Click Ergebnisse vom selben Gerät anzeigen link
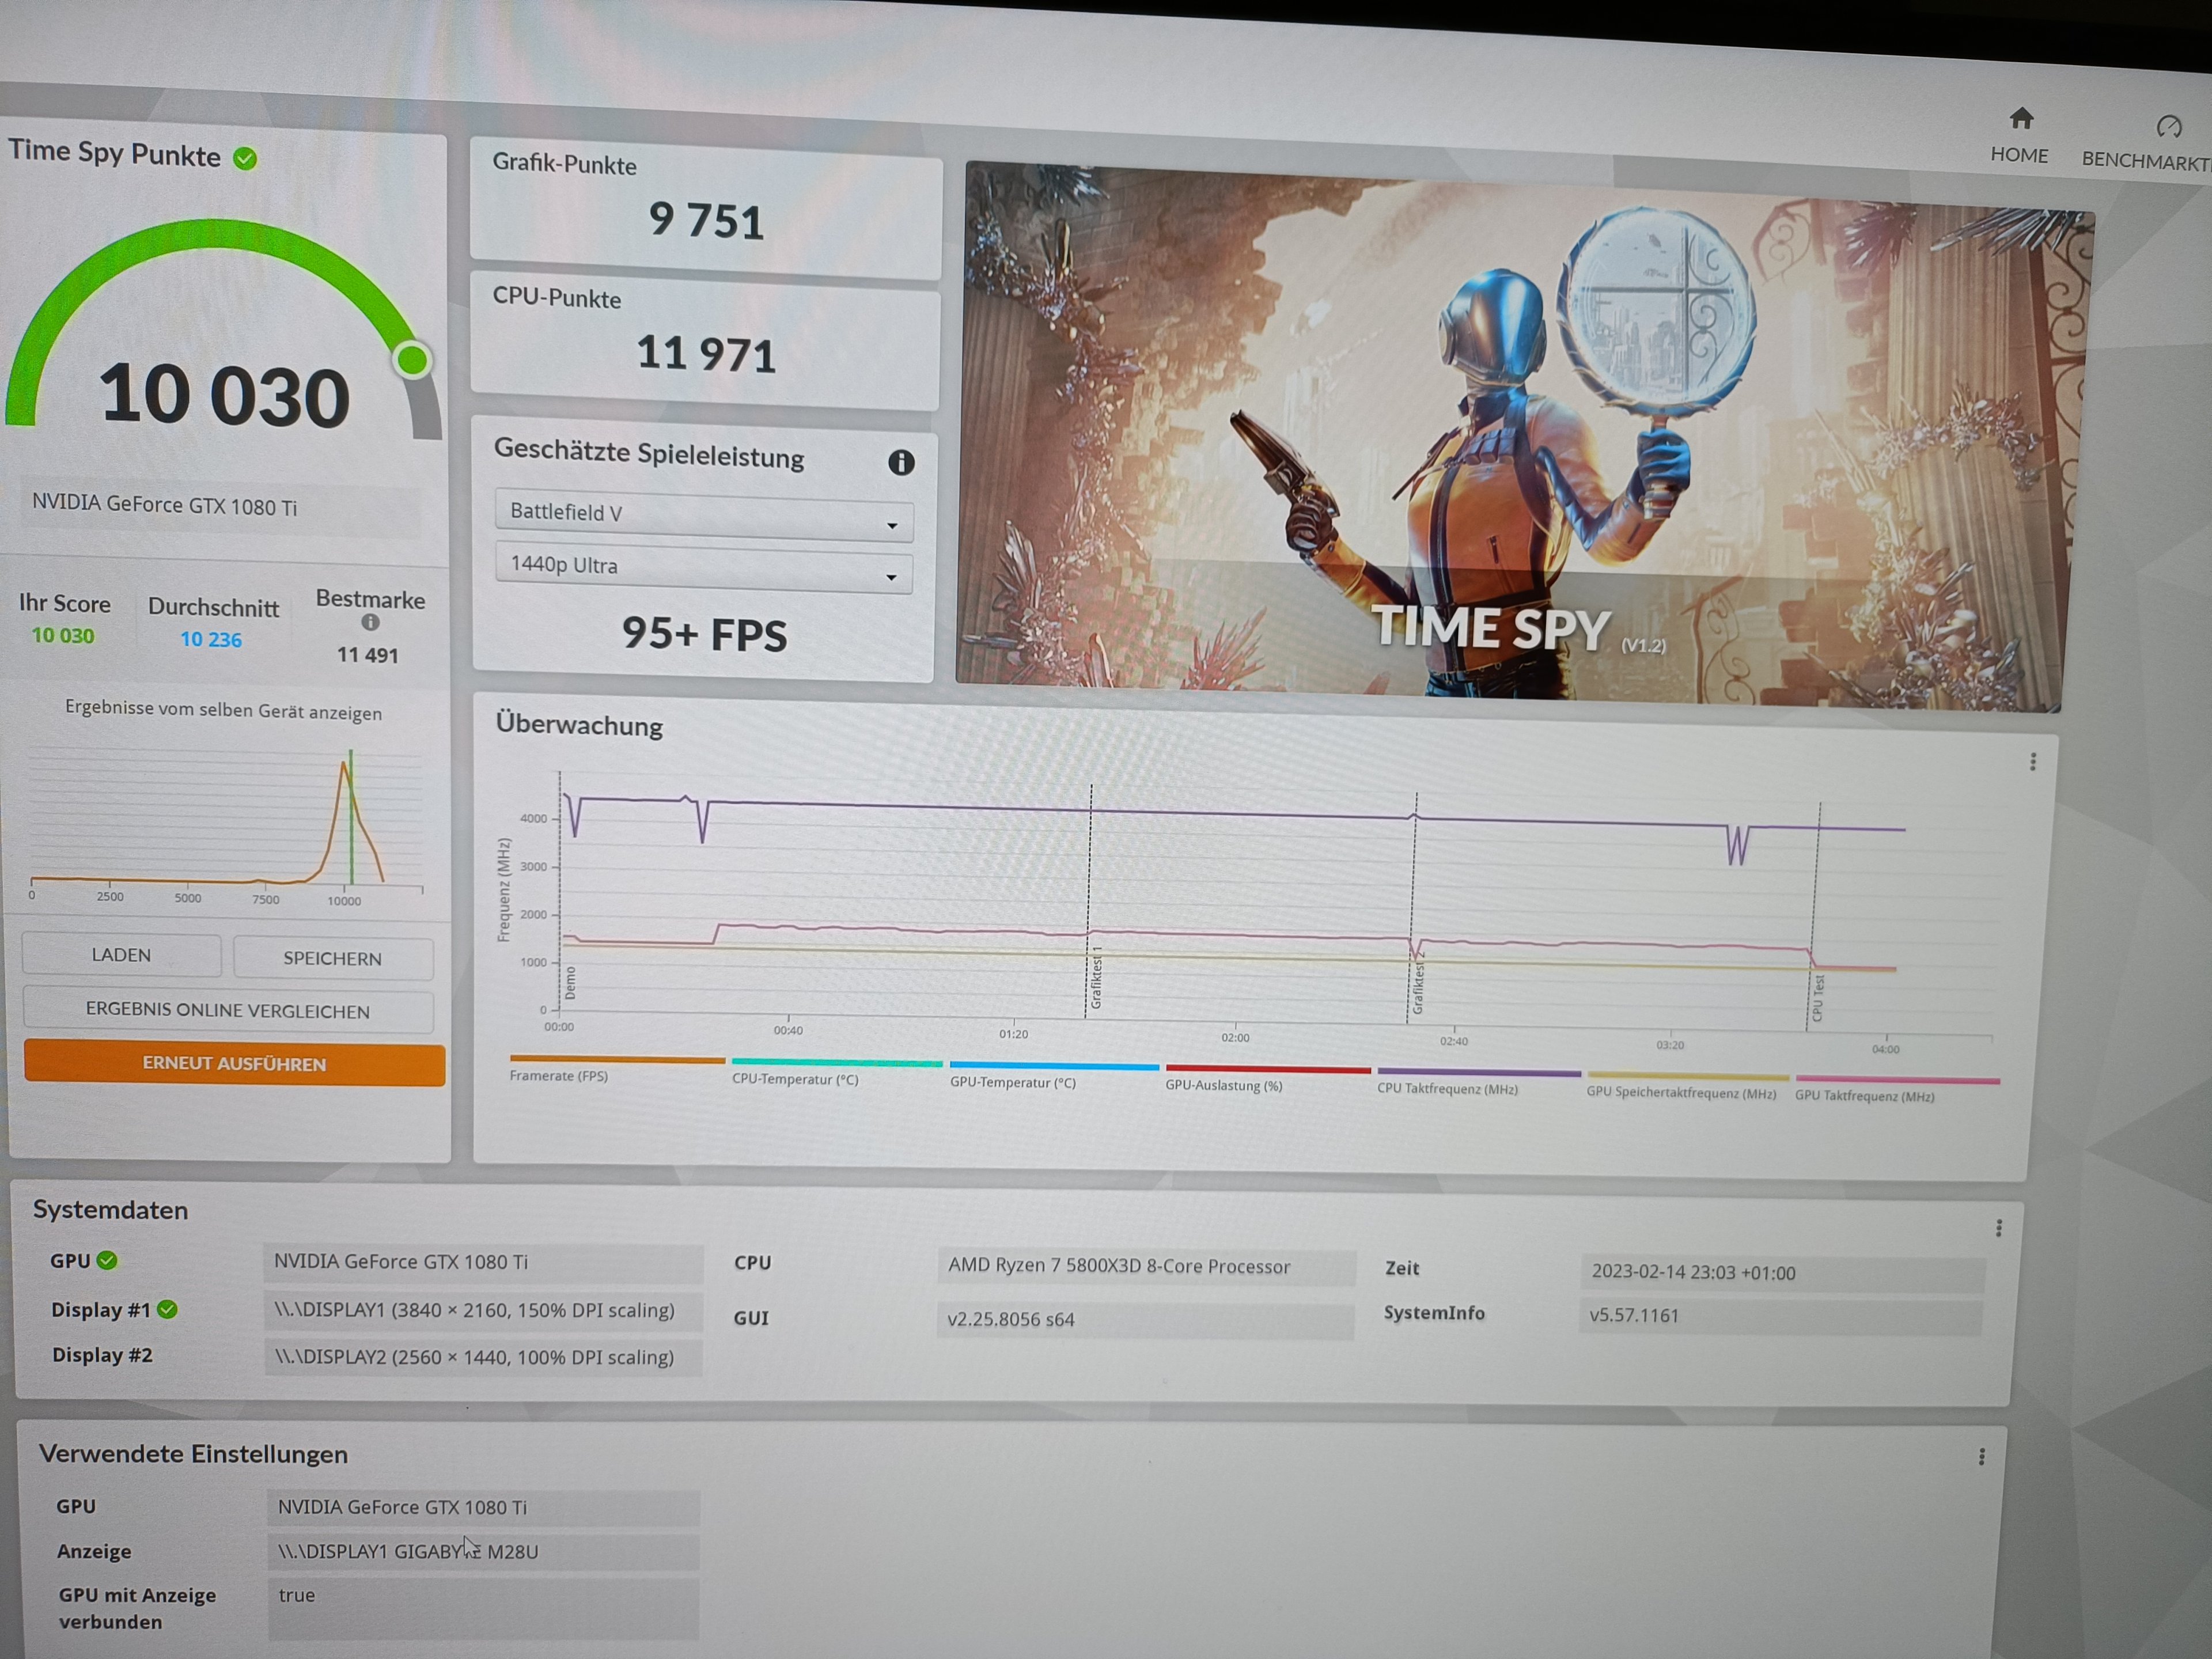The height and width of the screenshot is (1659, 2212). (223, 711)
